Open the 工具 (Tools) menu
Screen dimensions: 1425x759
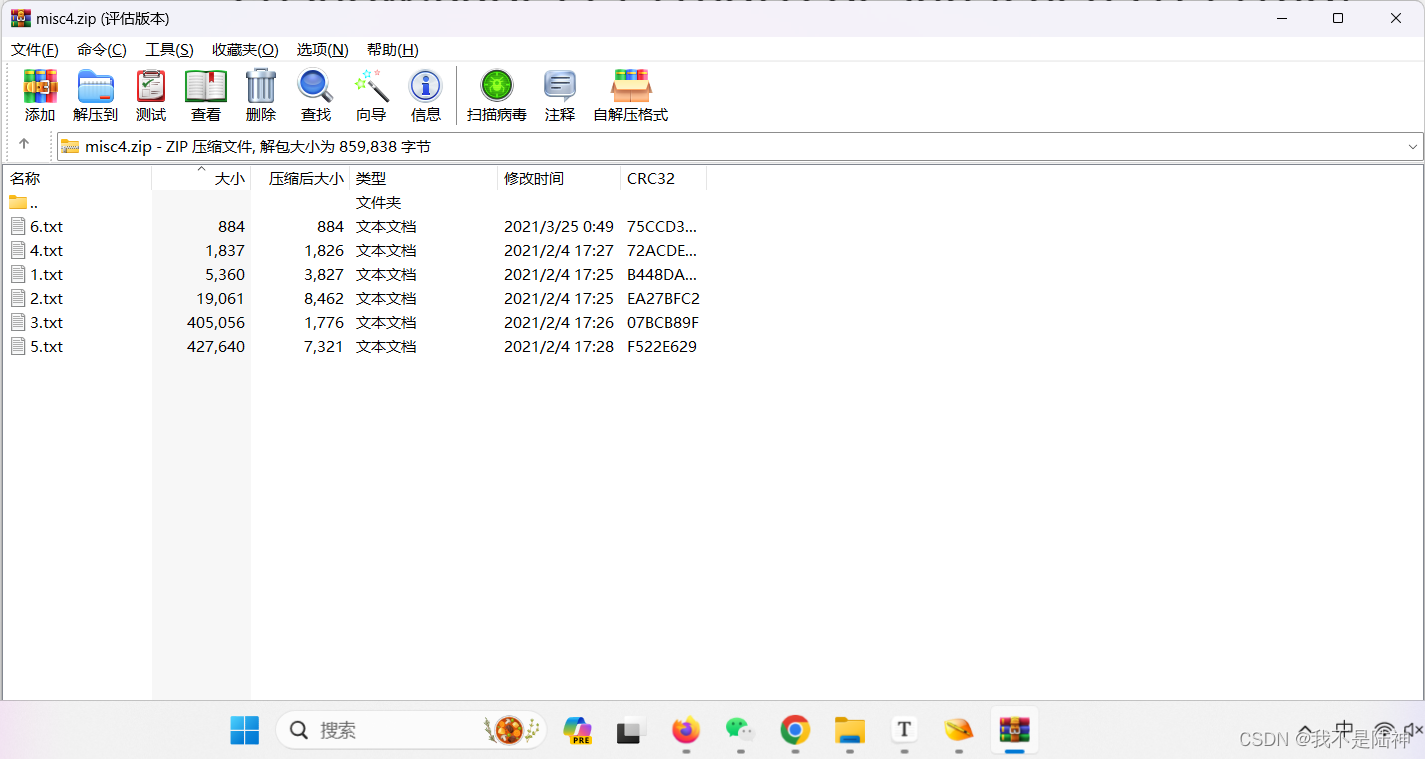pyautogui.click(x=168, y=49)
